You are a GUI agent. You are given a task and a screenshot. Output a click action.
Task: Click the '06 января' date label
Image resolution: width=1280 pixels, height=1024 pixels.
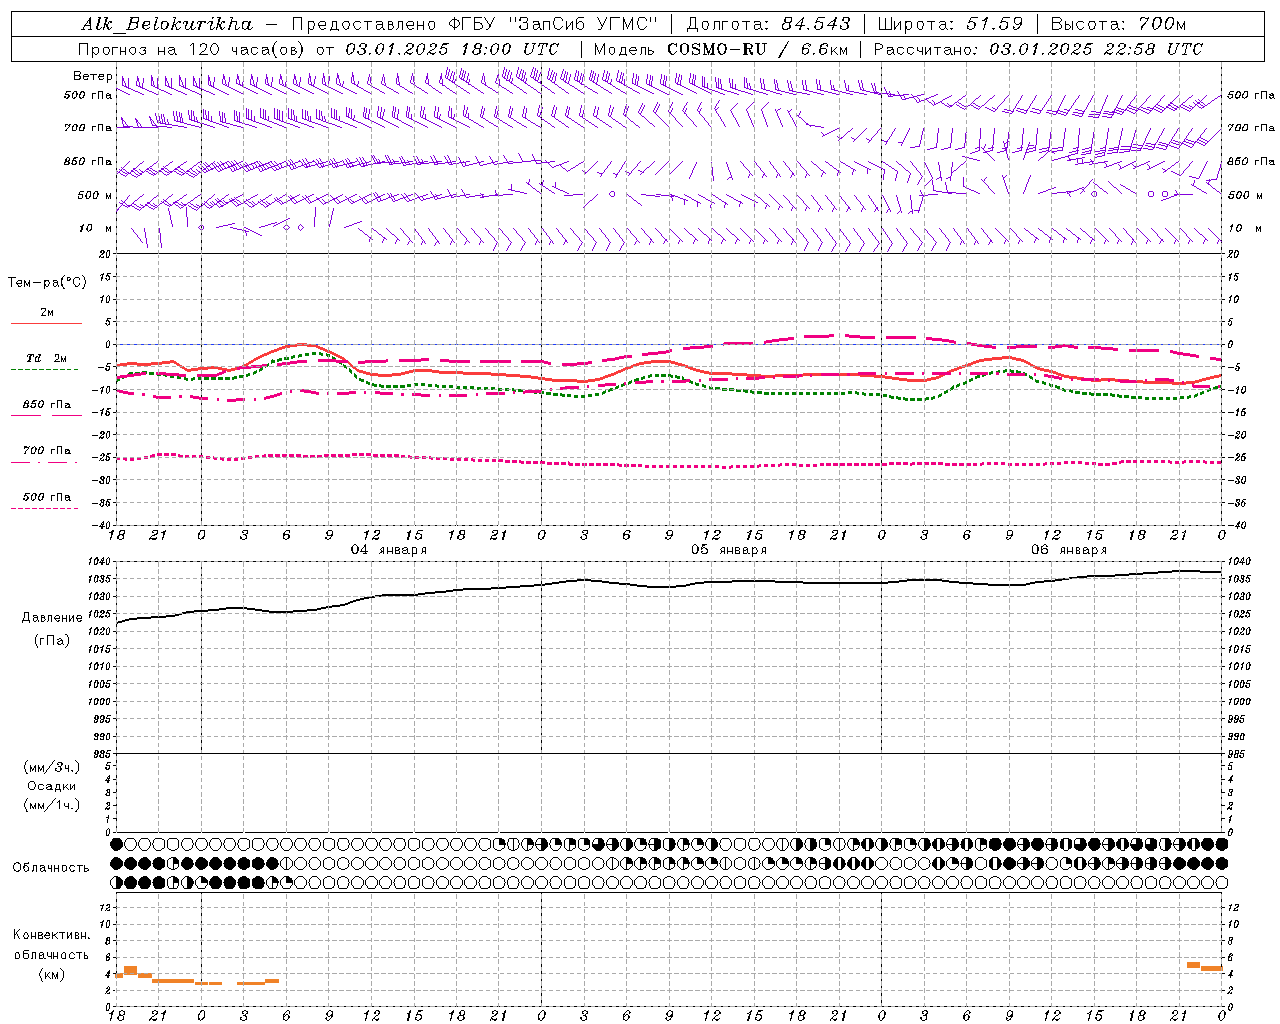[1068, 550]
